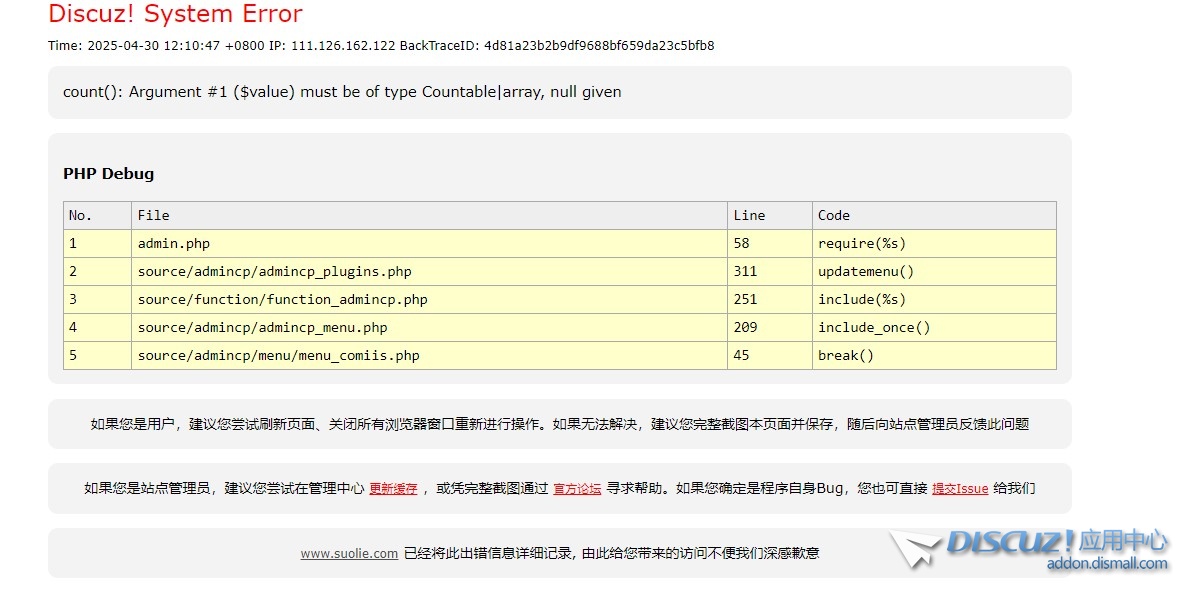The image size is (1186, 589).
Task: Click line number 209
Action: coord(770,327)
